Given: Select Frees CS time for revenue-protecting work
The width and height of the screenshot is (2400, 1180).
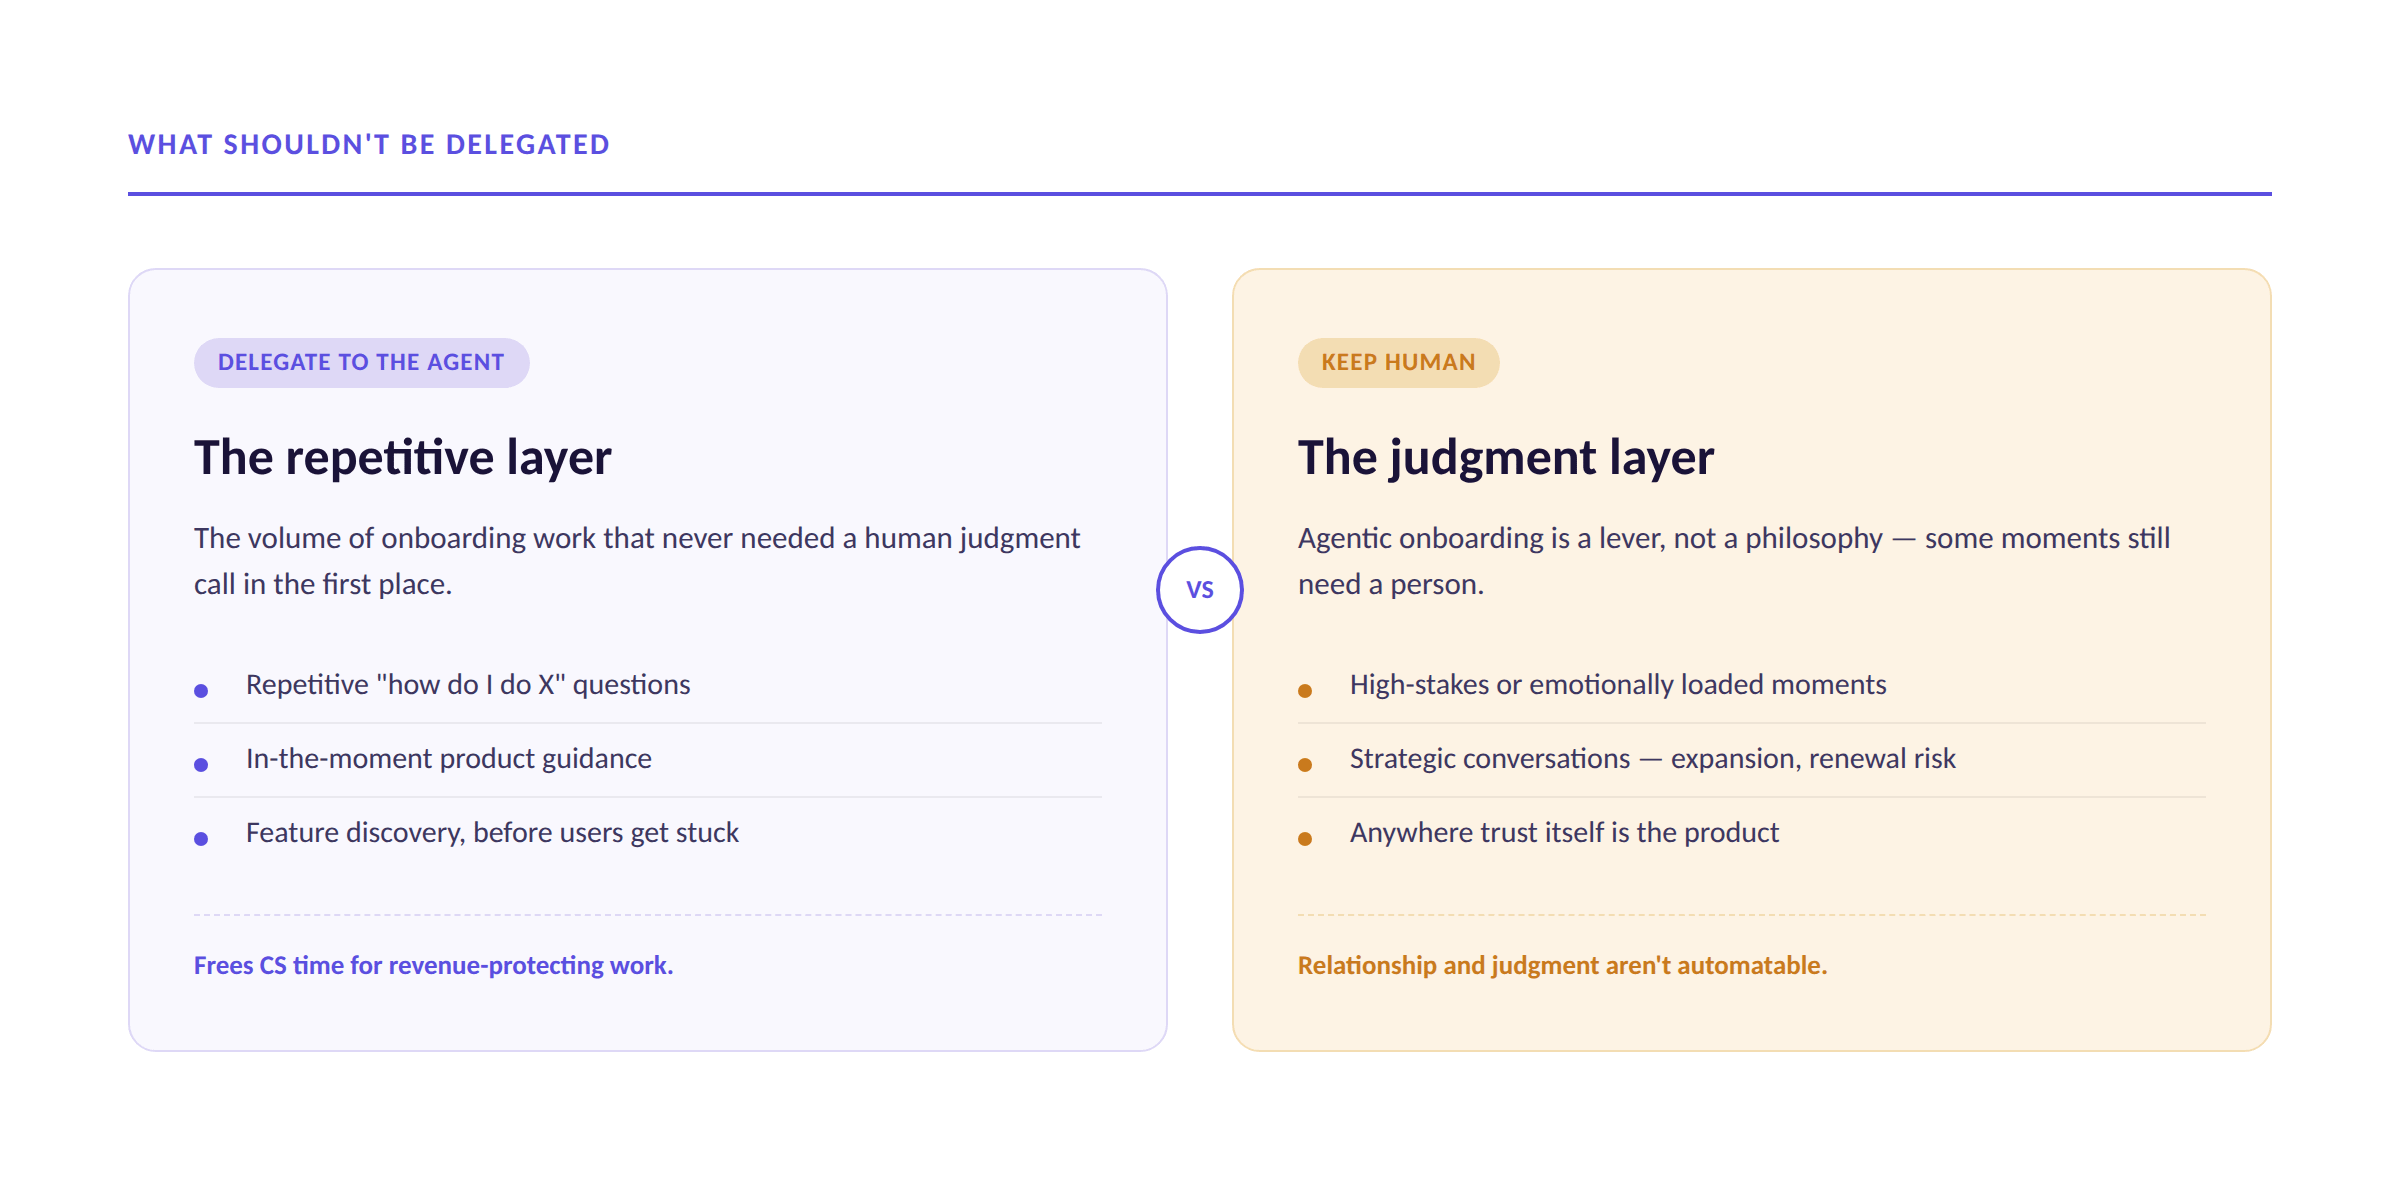Looking at the screenshot, I should (x=434, y=965).
